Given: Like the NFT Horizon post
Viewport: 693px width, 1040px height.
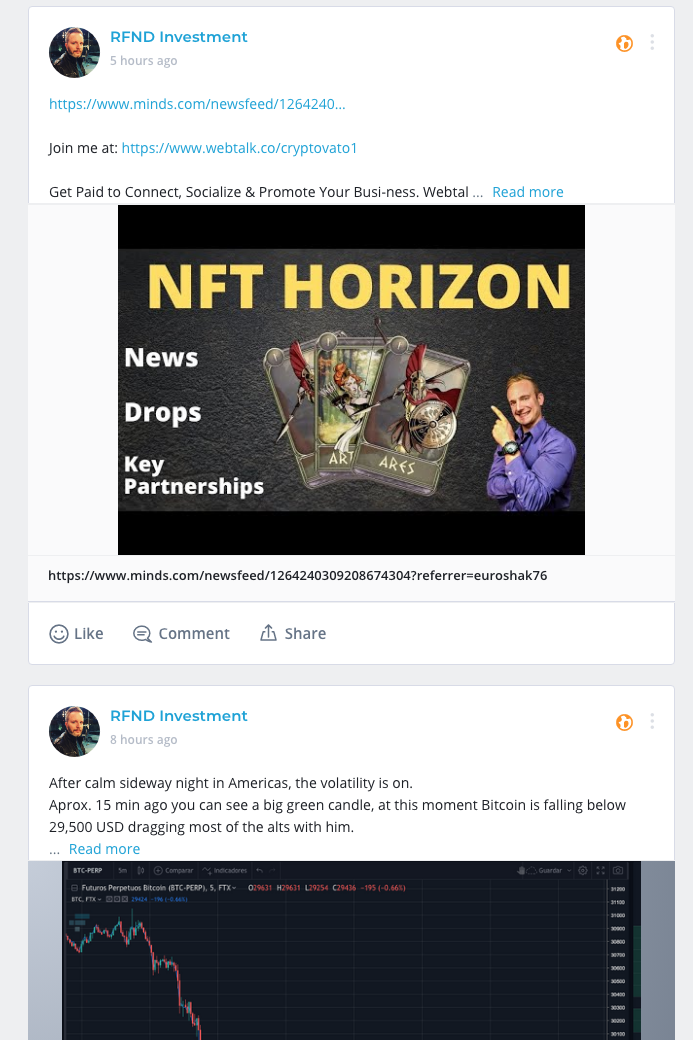Looking at the screenshot, I should coord(76,633).
